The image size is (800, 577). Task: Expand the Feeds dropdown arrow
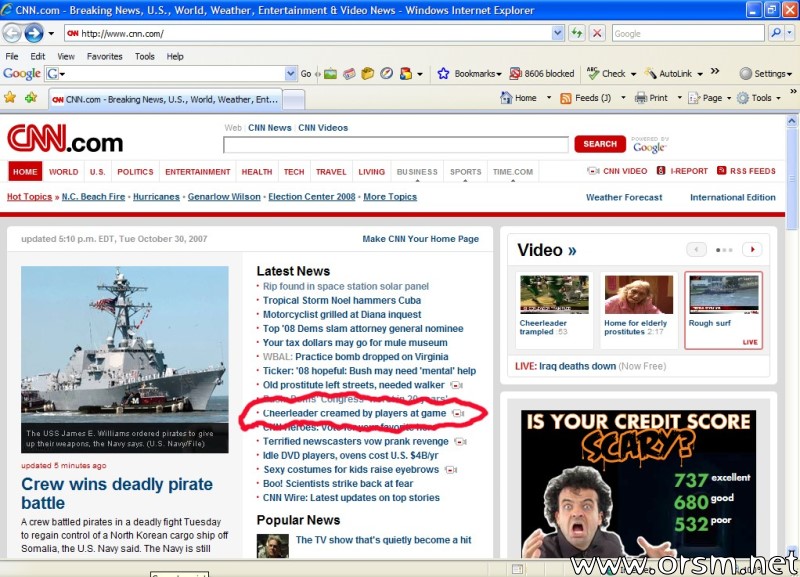point(623,97)
